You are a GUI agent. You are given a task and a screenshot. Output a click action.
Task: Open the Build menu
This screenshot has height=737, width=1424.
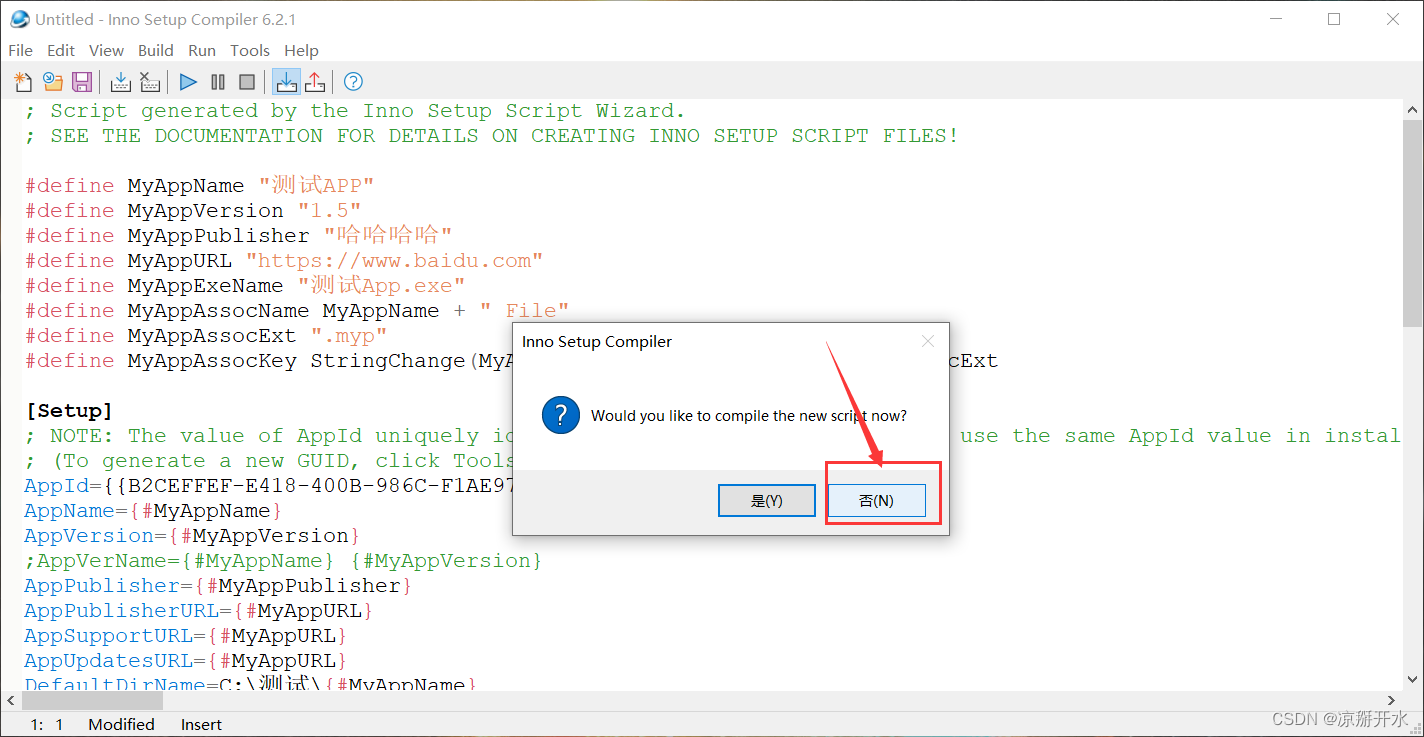tap(156, 50)
